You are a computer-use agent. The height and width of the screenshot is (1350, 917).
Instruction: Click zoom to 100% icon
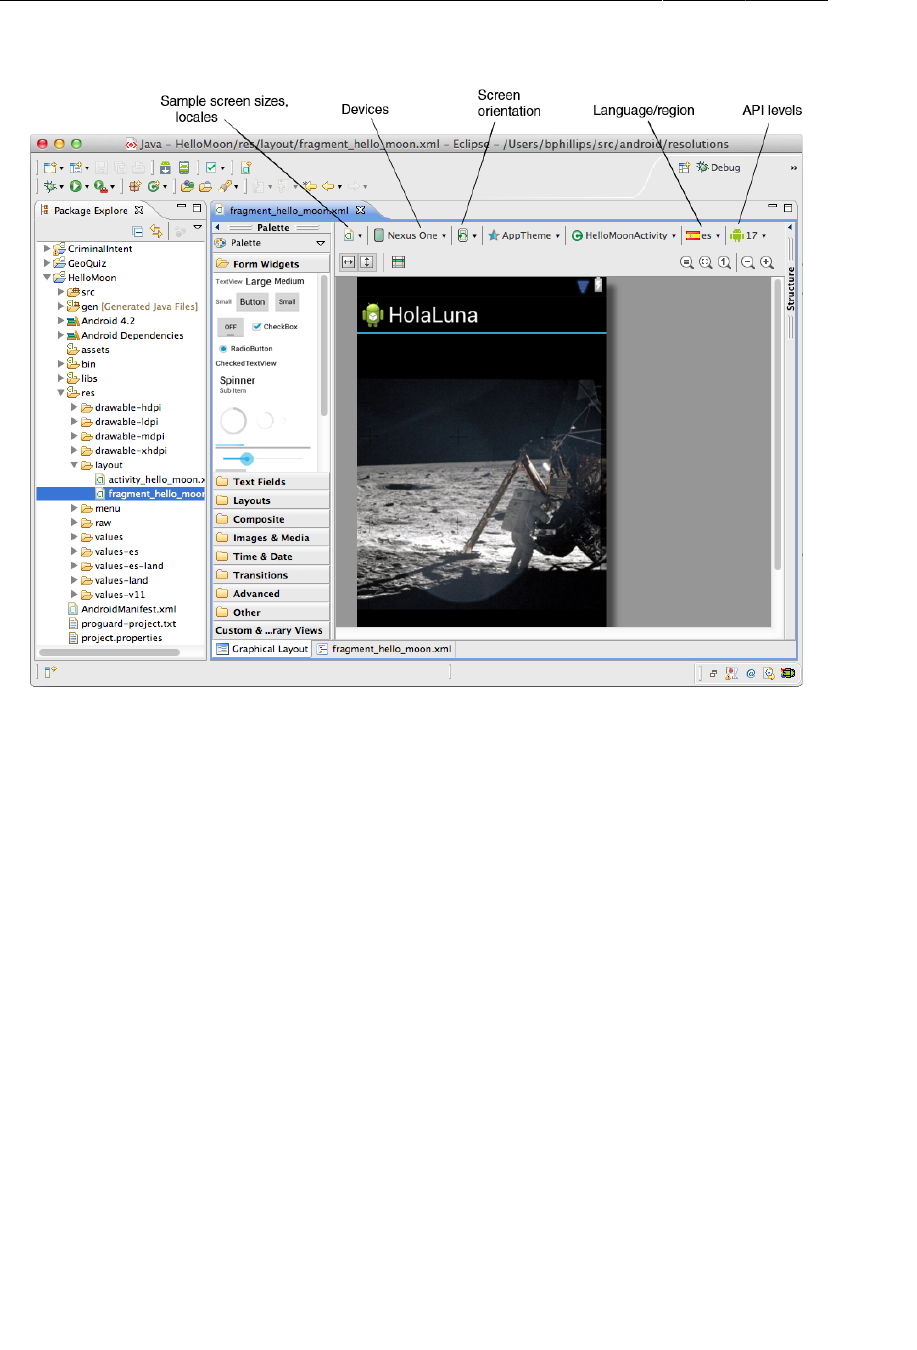[x=724, y=262]
